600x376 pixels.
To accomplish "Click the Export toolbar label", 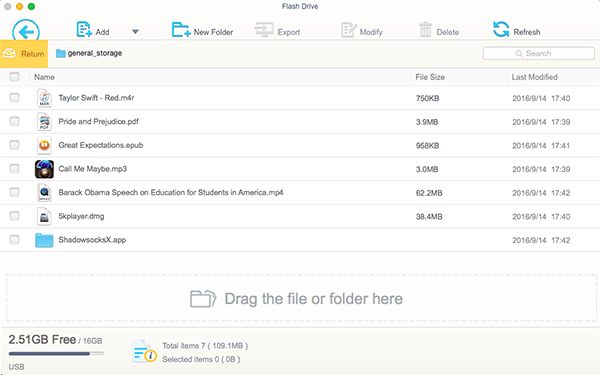I will [x=289, y=32].
